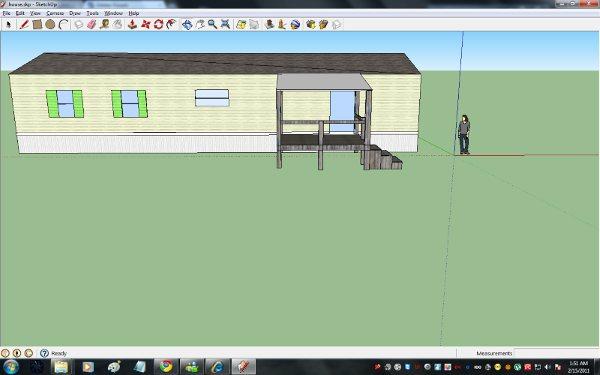Viewport: 600px width, 375px height.
Task: Open the Draw menu
Action: click(75, 13)
